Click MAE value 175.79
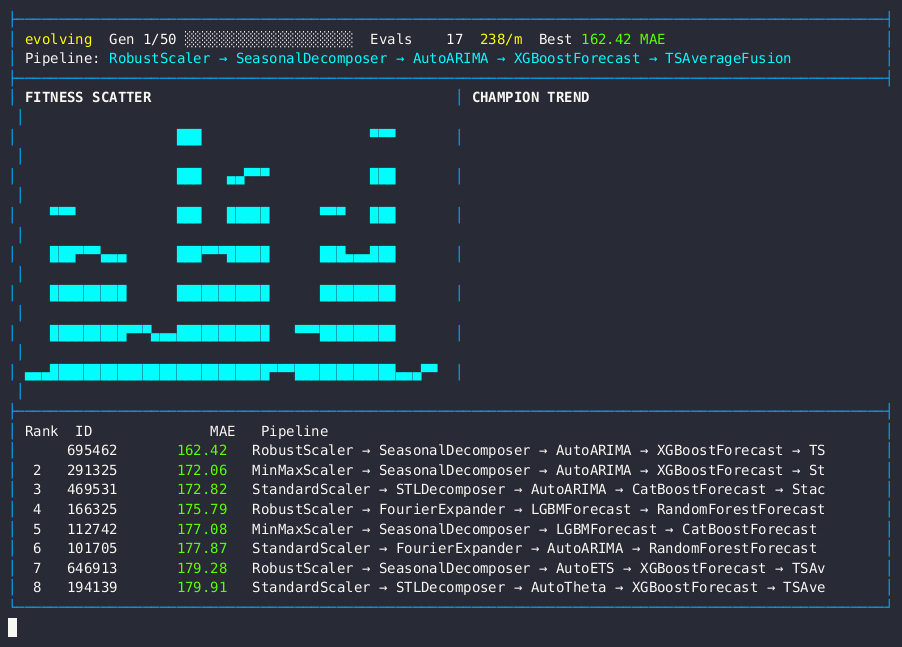Image resolution: width=902 pixels, height=647 pixels. point(202,510)
